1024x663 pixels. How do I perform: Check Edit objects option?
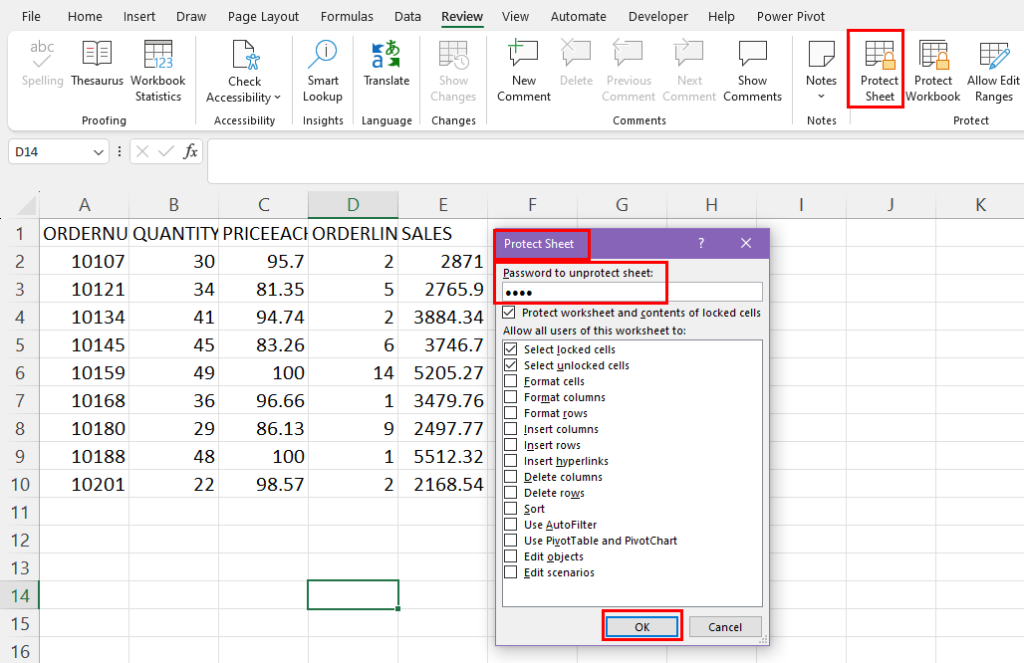(x=511, y=556)
